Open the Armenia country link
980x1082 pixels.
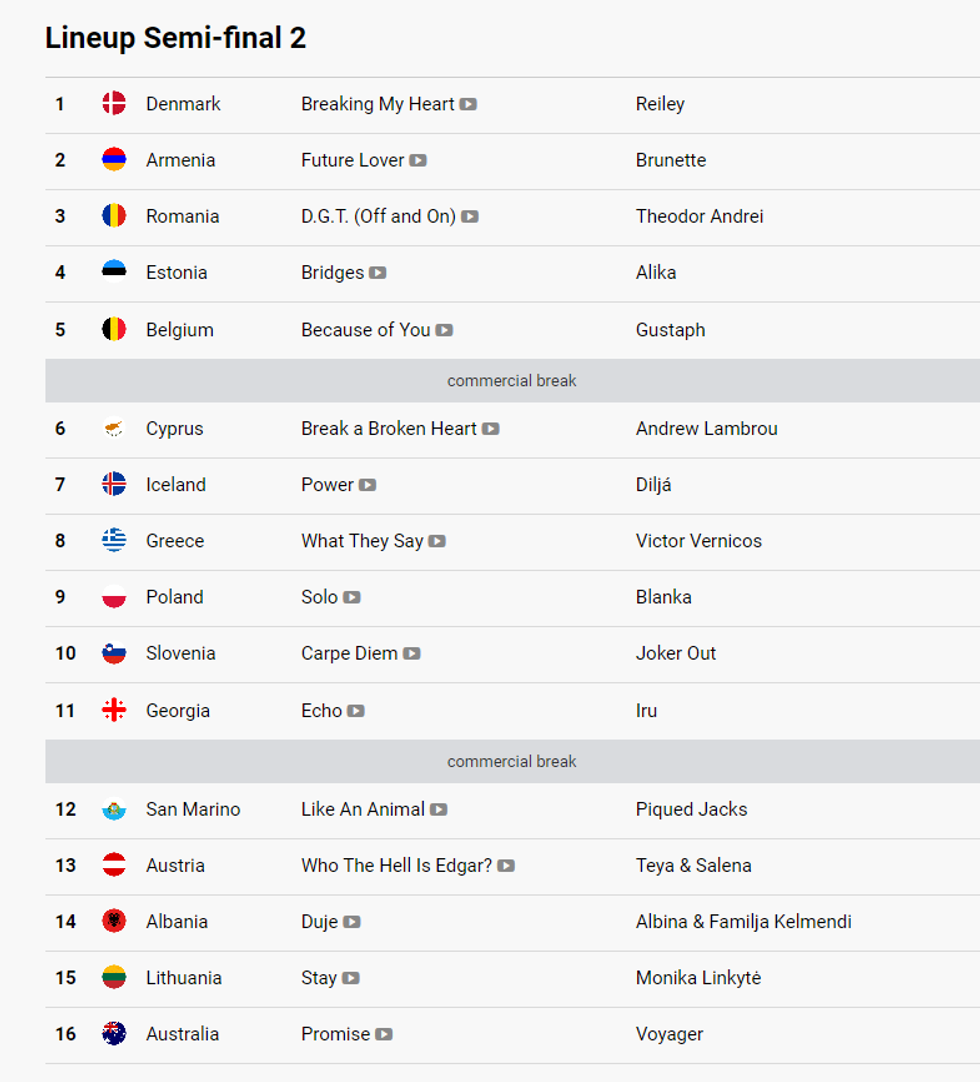[x=180, y=160]
